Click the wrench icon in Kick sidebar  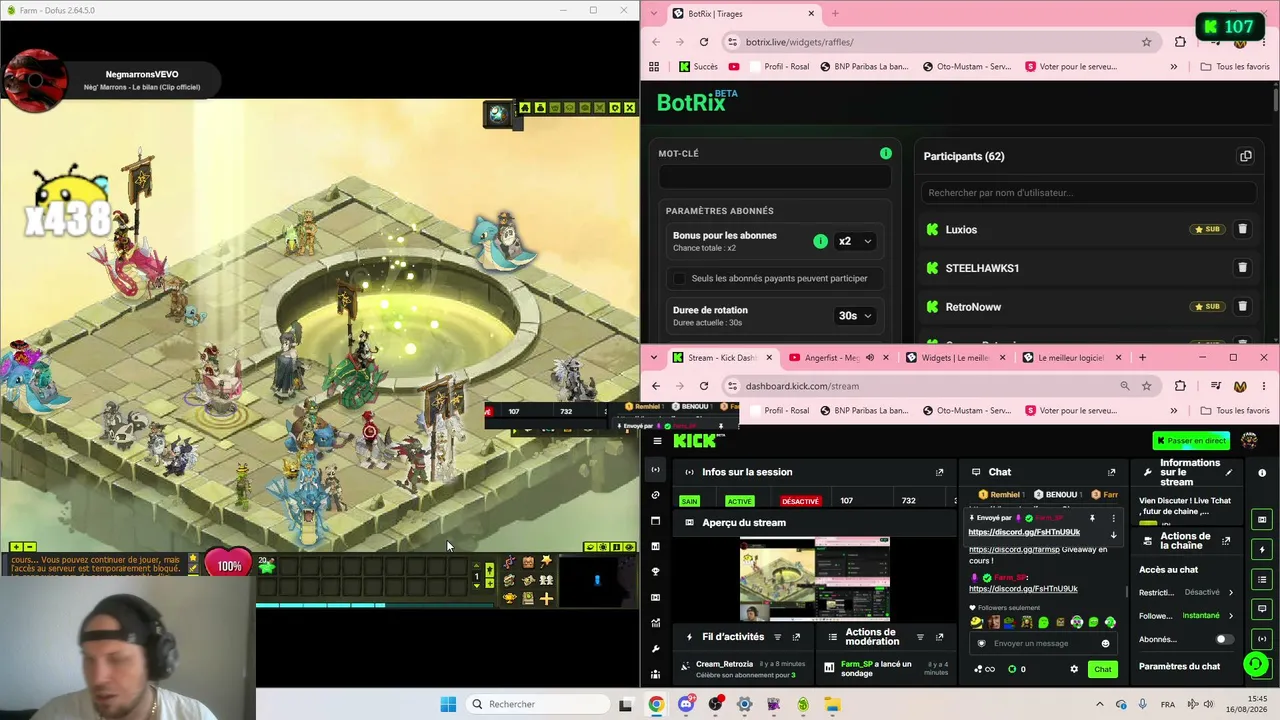click(655, 649)
